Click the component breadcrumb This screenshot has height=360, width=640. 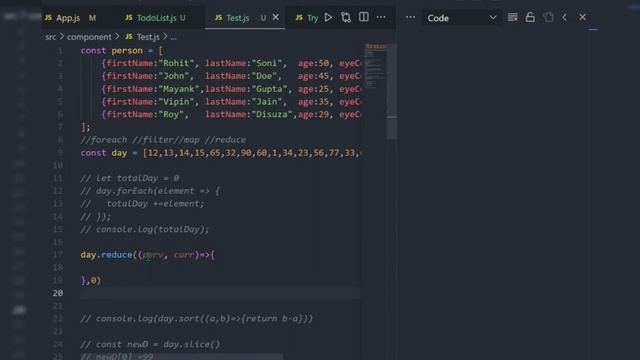[89, 37]
